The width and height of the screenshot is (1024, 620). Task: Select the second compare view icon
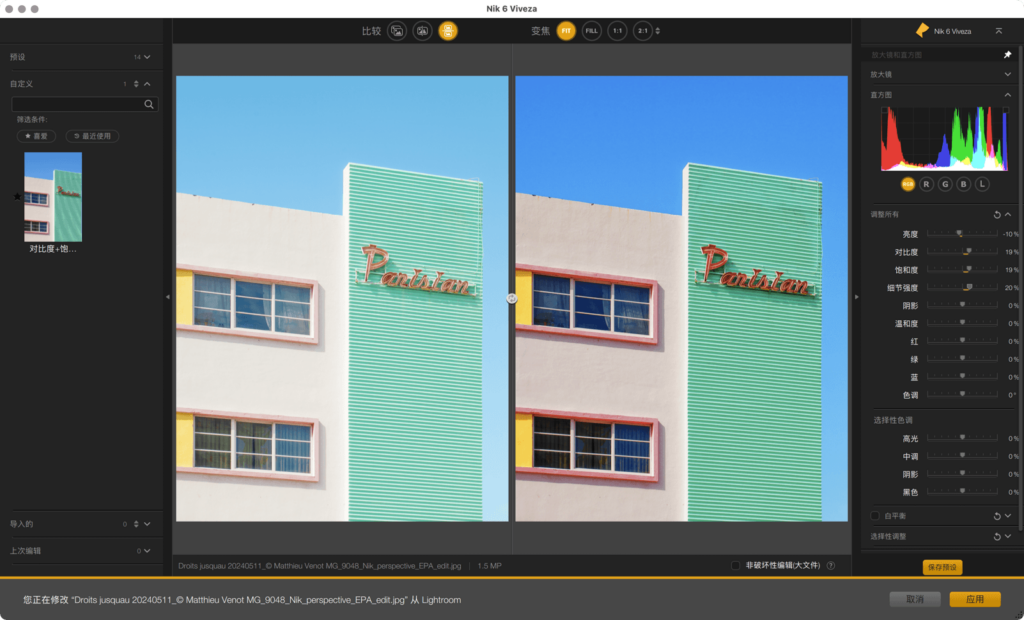423,31
